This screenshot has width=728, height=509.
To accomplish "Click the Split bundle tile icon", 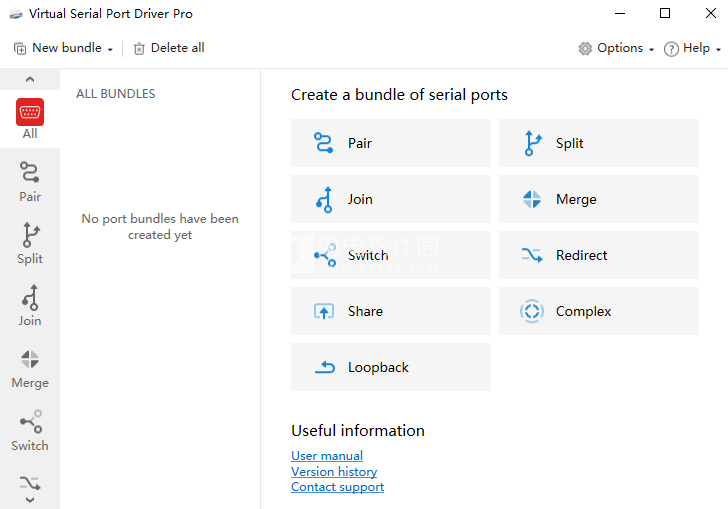I will tap(533, 143).
